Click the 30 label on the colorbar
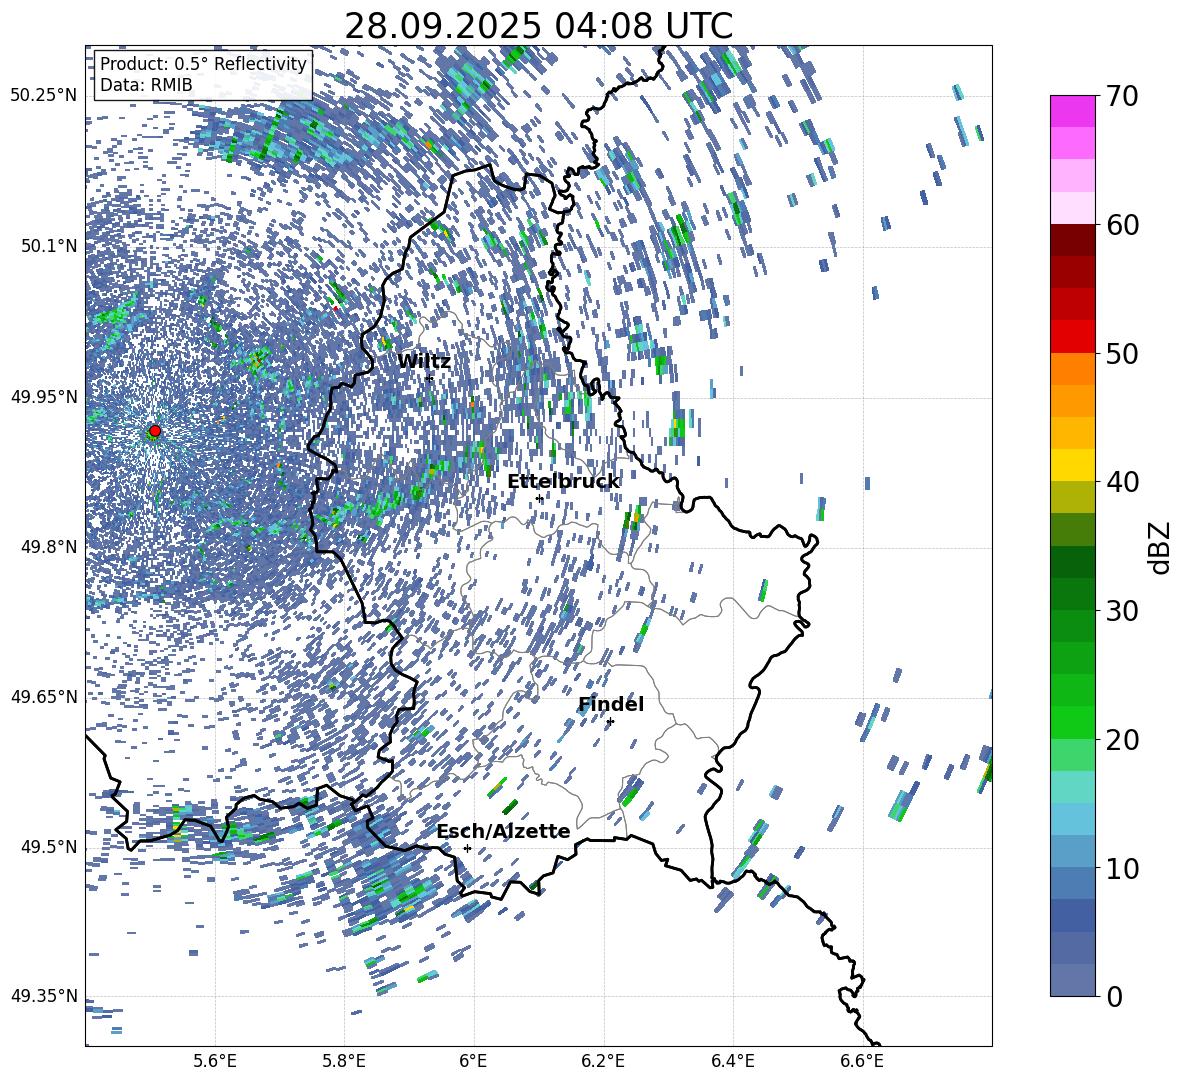 coord(1122,611)
